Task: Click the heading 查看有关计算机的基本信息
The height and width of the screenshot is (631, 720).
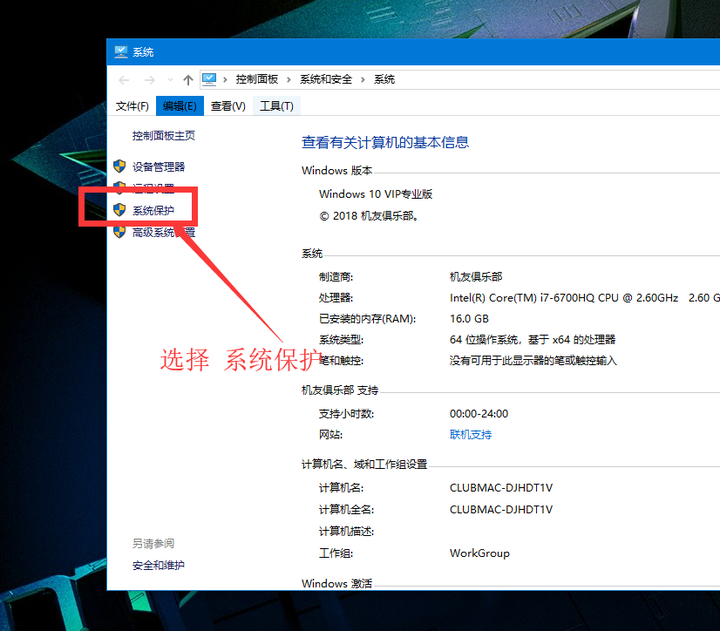Action: (x=385, y=142)
